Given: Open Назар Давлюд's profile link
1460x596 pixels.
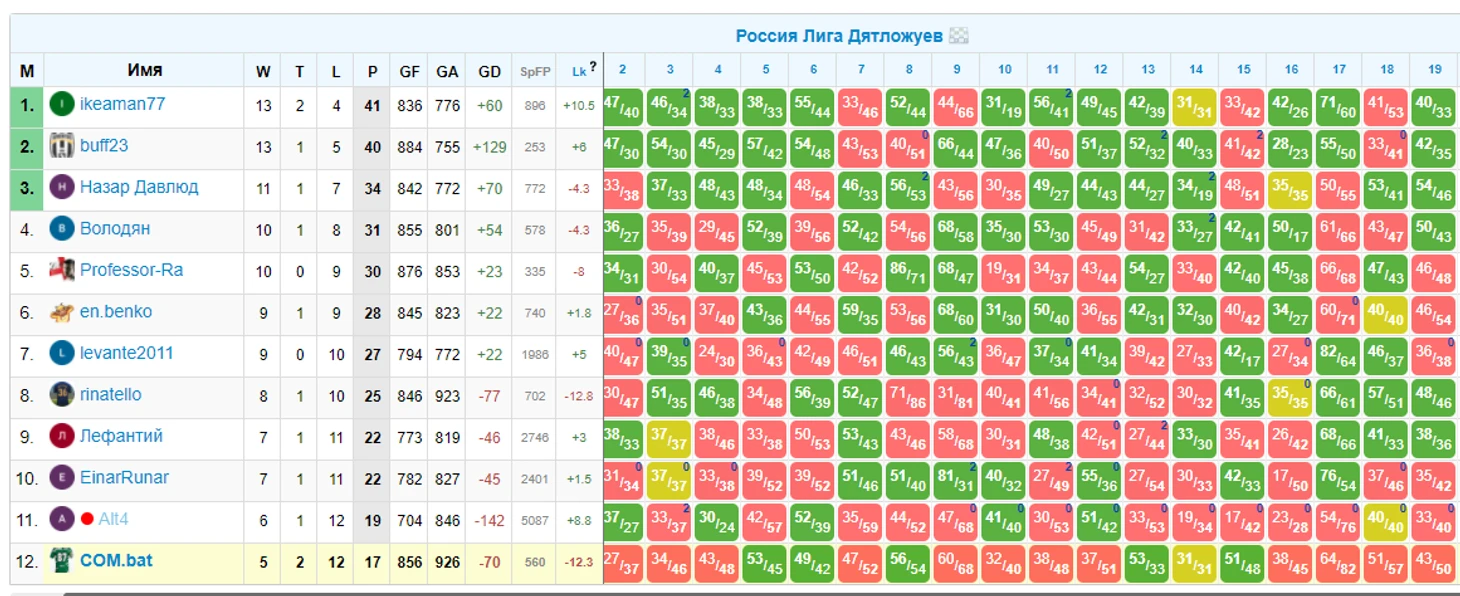Looking at the screenshot, I should 139,187.
